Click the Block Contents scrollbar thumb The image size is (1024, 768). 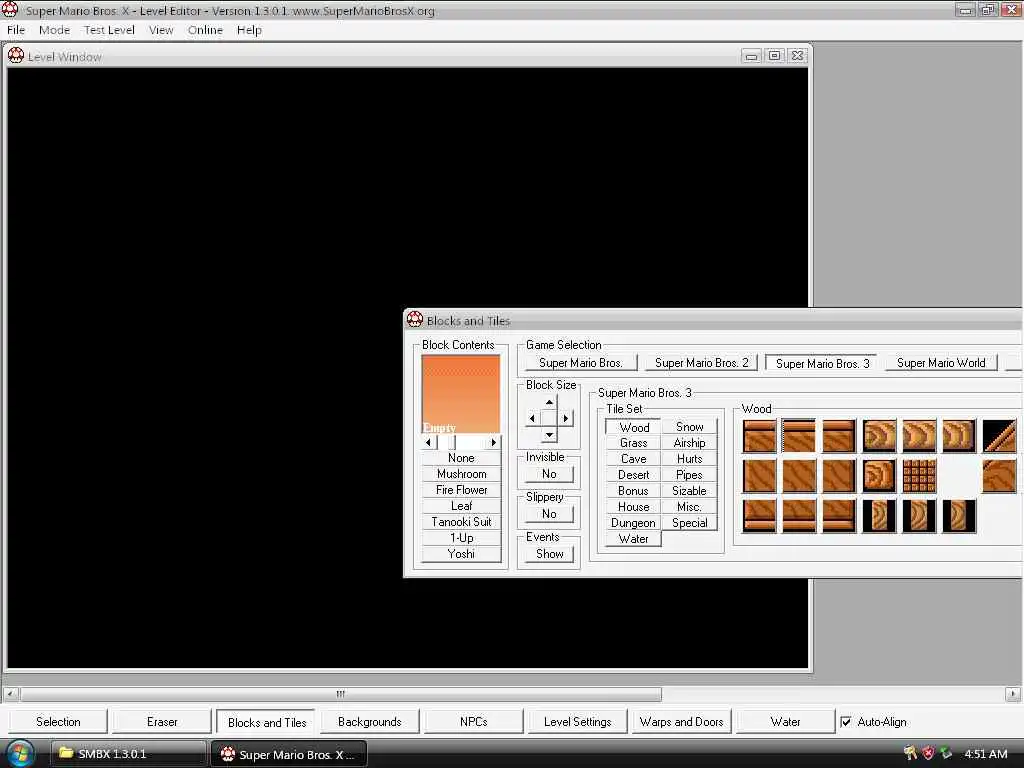click(x=447, y=442)
